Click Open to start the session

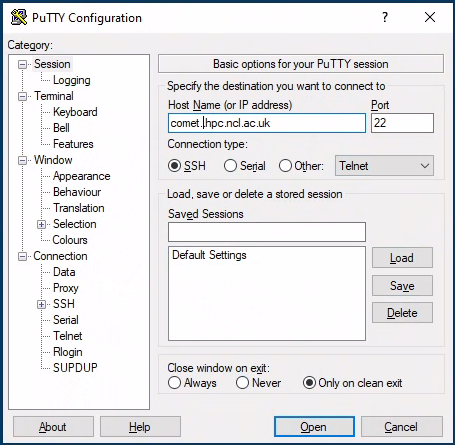tap(314, 427)
